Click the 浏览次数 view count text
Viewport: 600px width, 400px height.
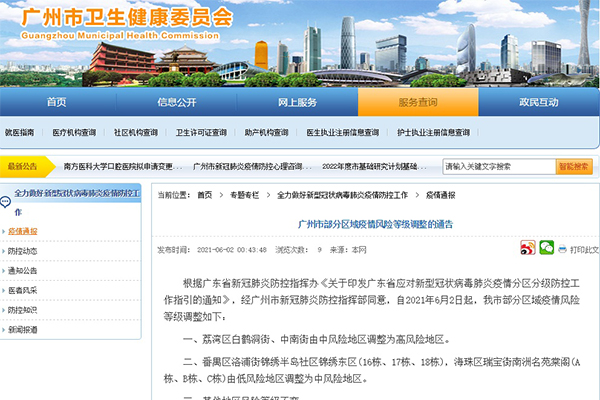tap(299, 250)
